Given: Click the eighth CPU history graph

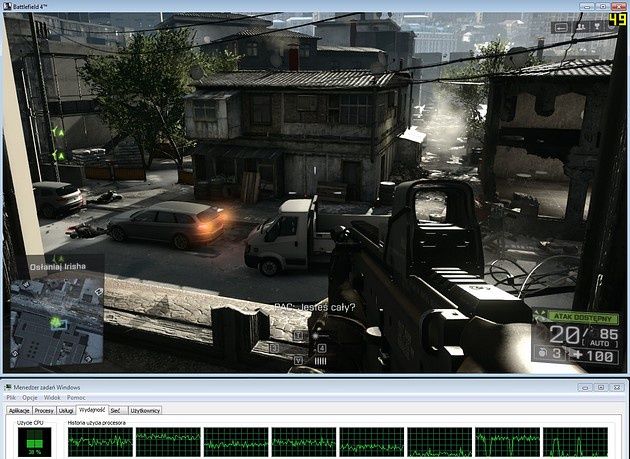Looking at the screenshot, I should 575,442.
